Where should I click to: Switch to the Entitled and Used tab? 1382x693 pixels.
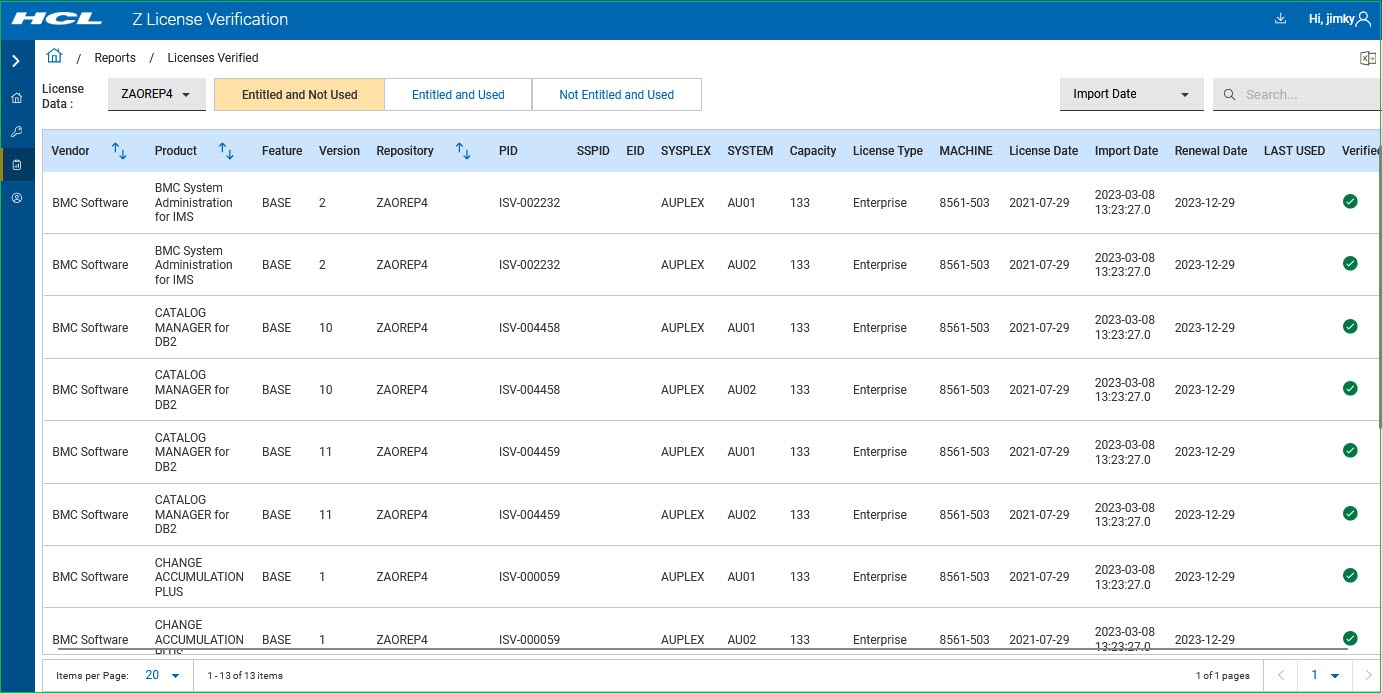(458, 95)
